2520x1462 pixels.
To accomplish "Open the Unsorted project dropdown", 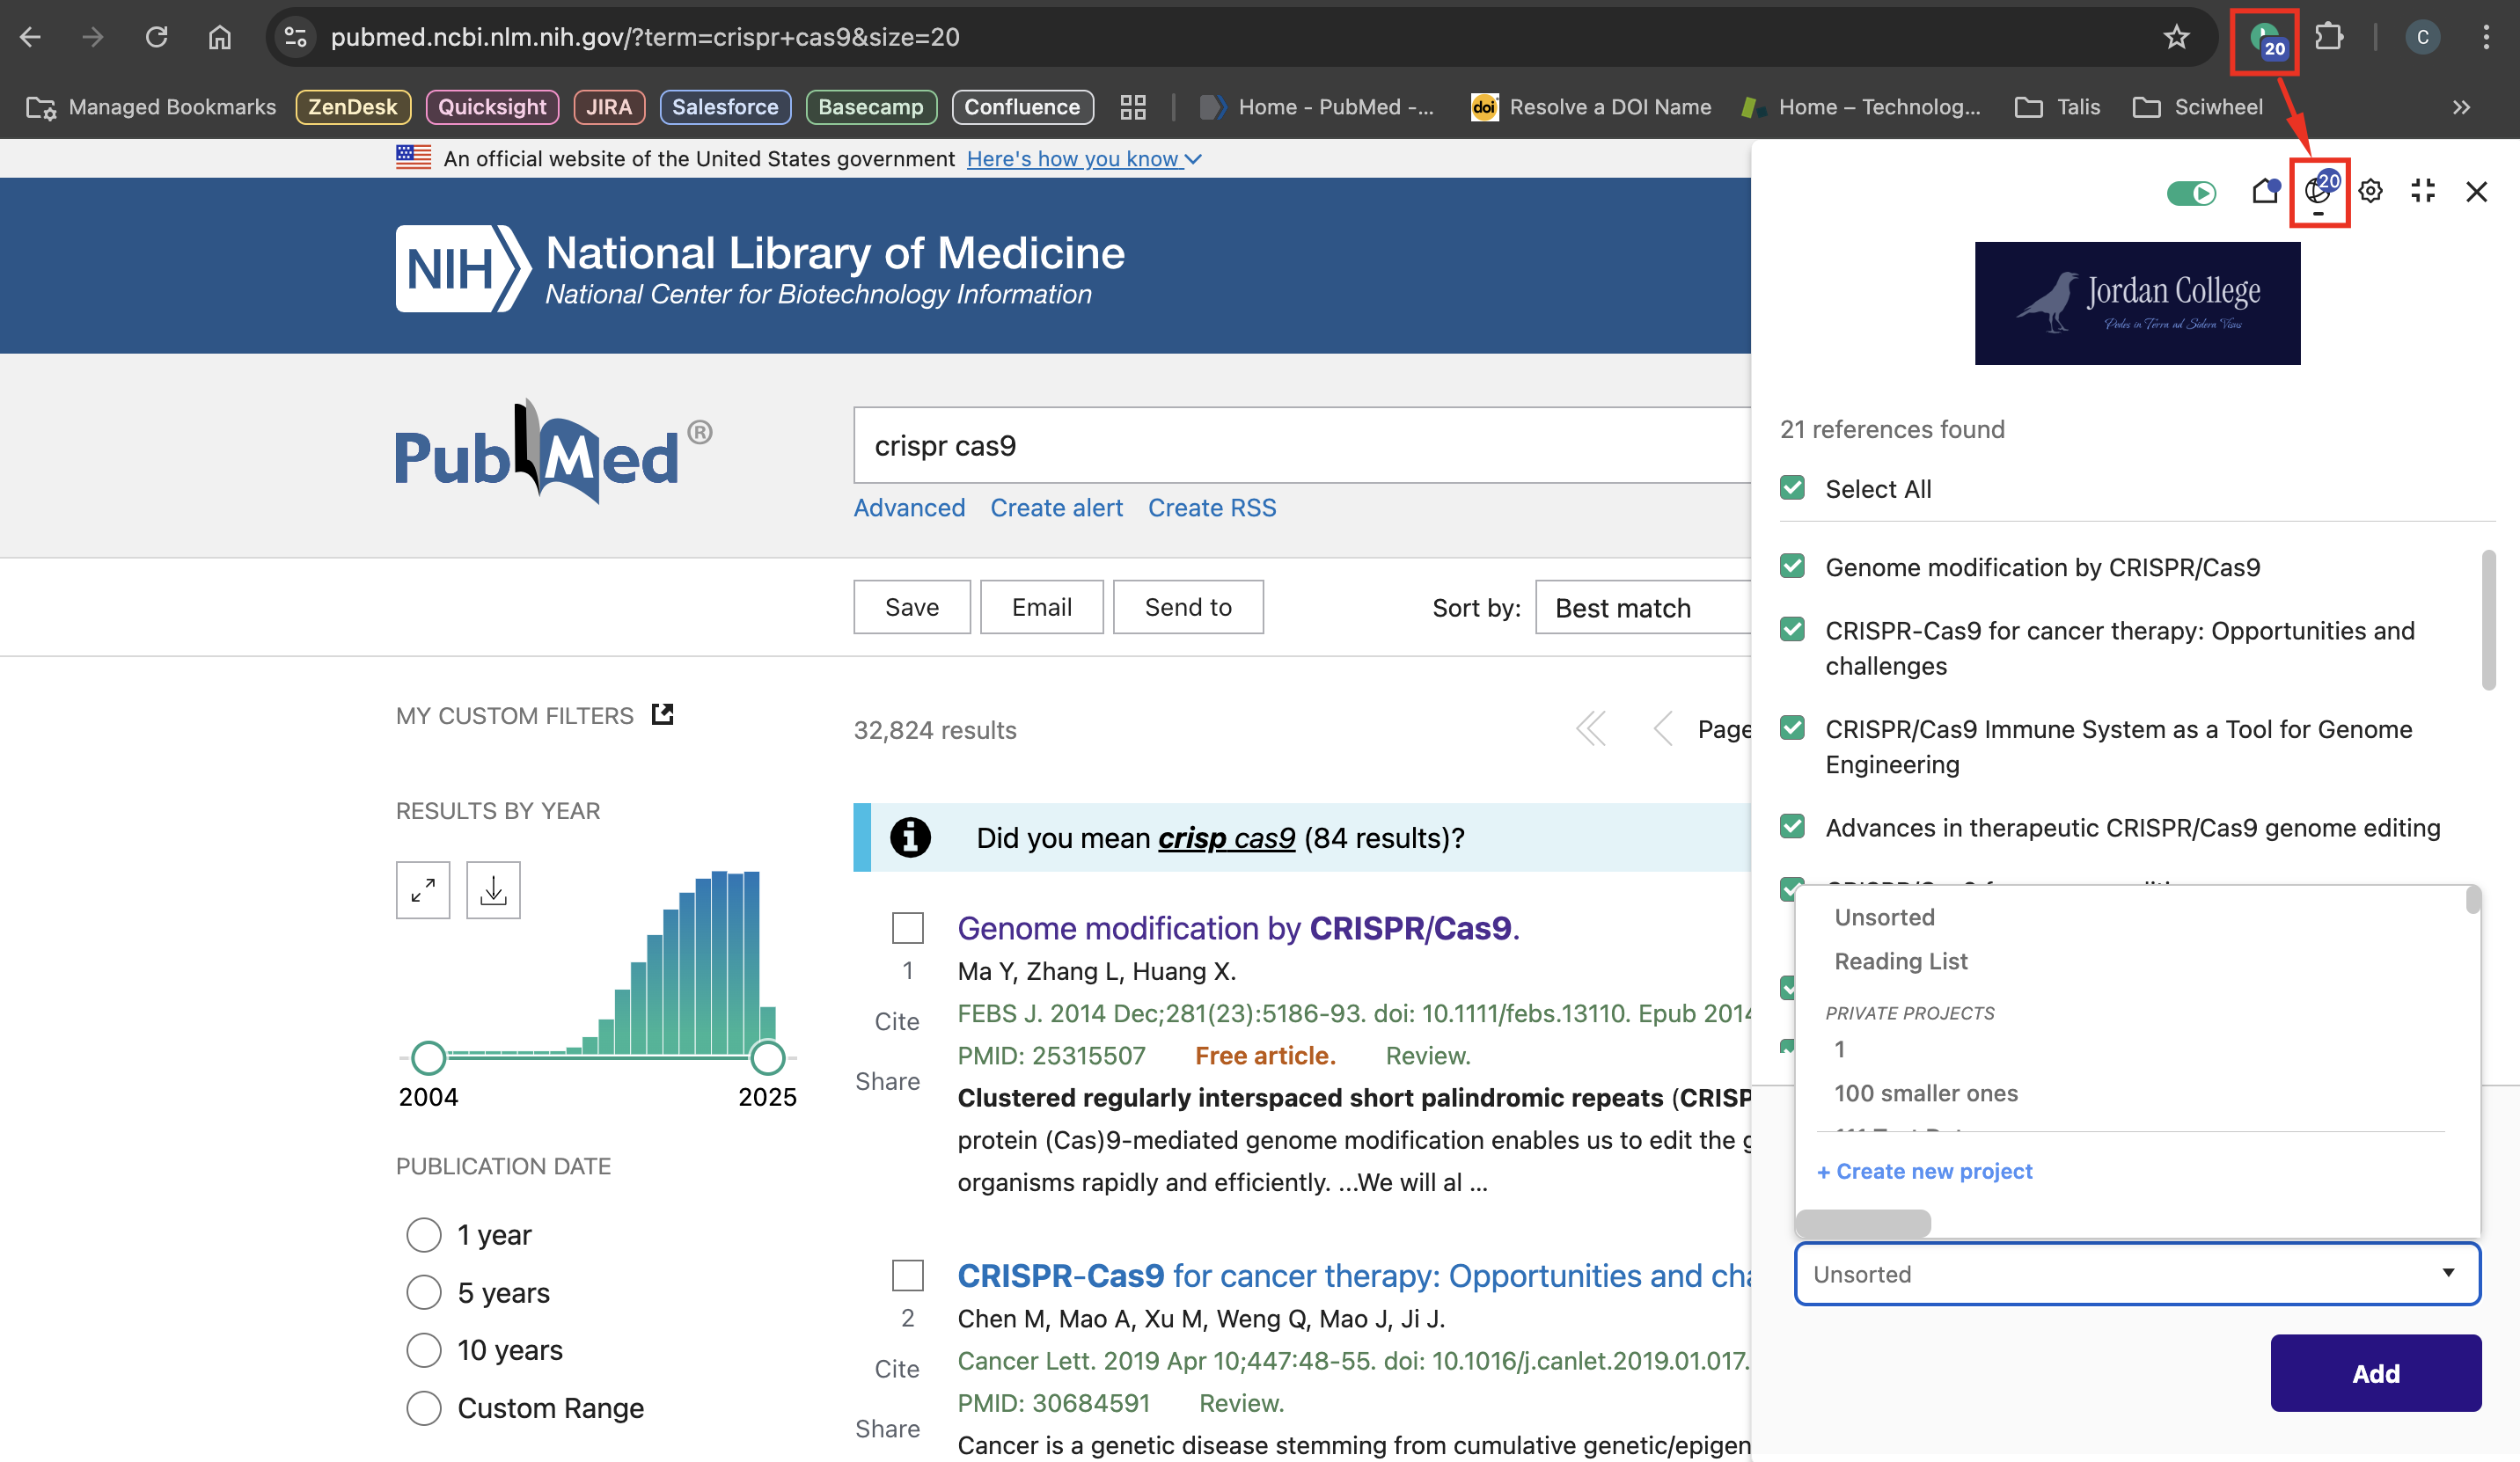I will pyautogui.click(x=2137, y=1273).
